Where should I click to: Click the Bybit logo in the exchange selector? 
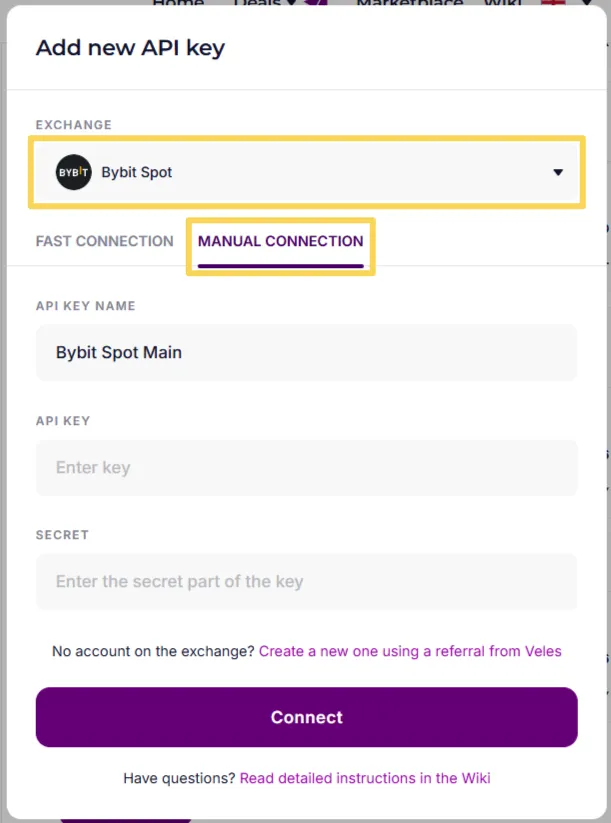point(71,171)
